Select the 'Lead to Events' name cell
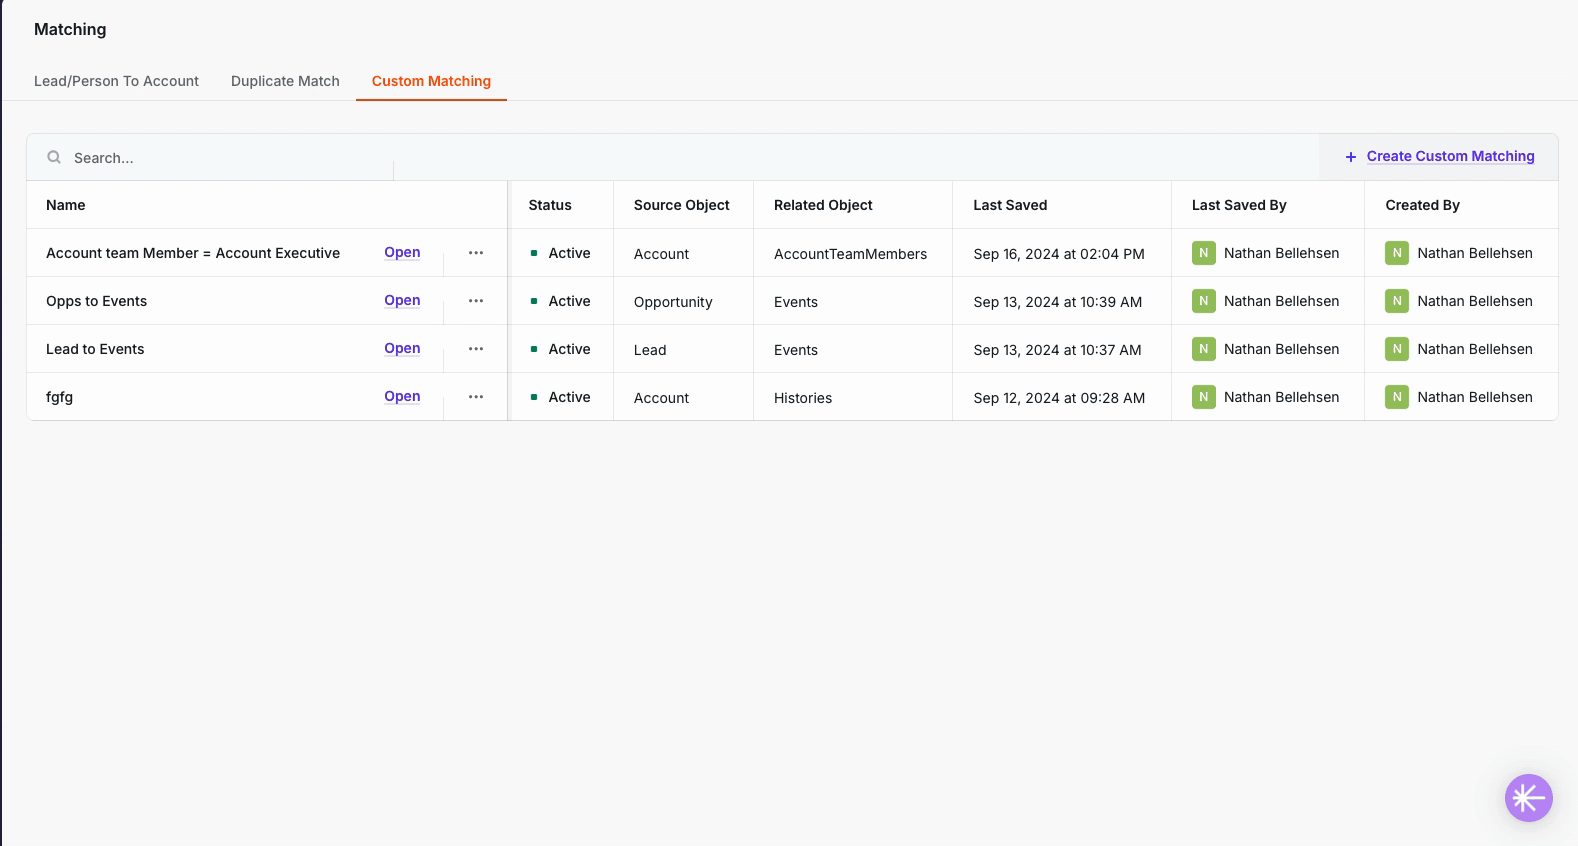 [x=95, y=349]
